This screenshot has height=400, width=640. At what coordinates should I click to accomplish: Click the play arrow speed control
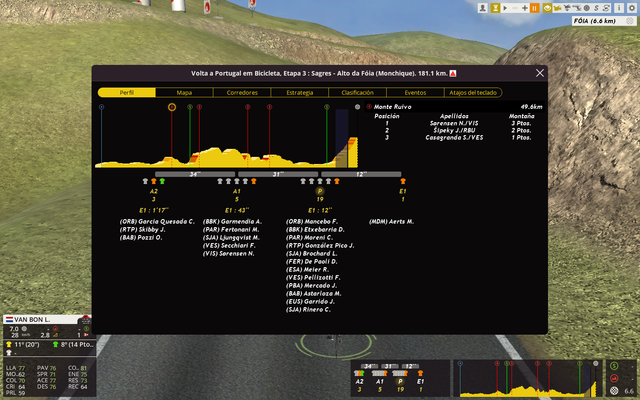tap(505, 8)
